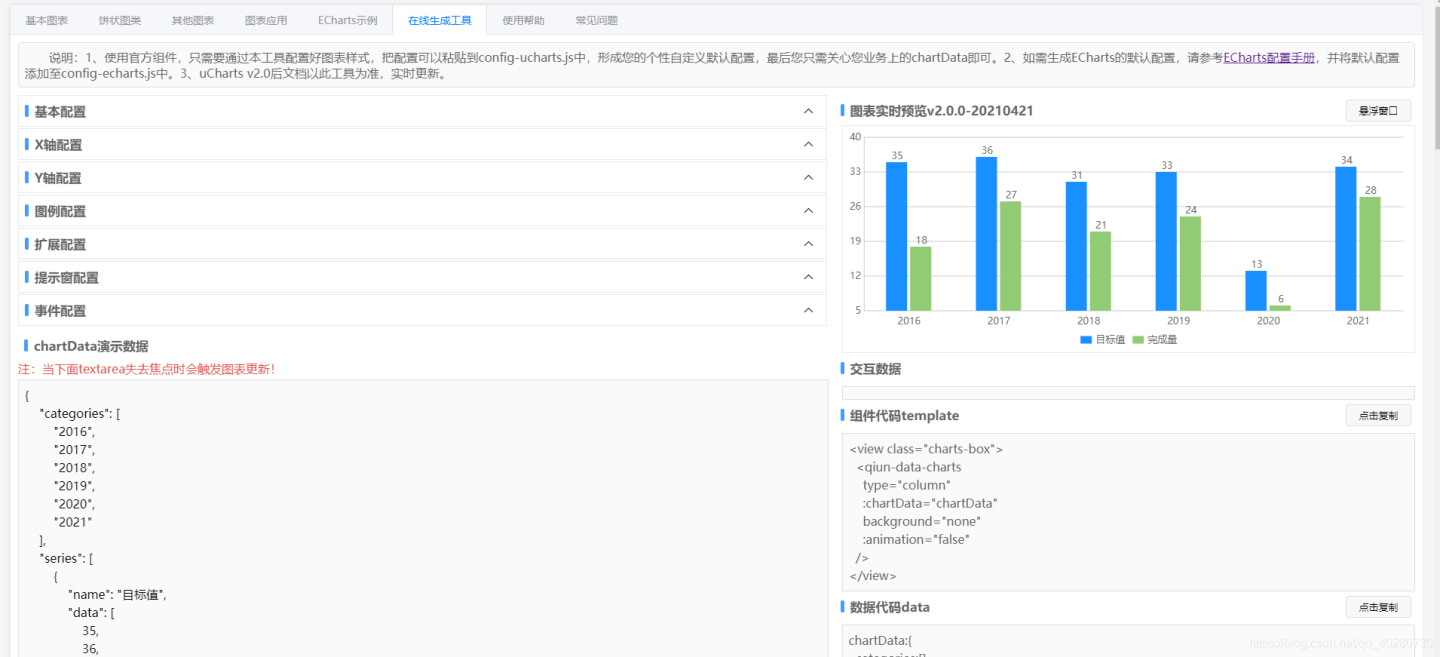Image resolution: width=1440 pixels, height=657 pixels.
Task: Open the 使用帮助 tab
Action: click(x=522, y=19)
